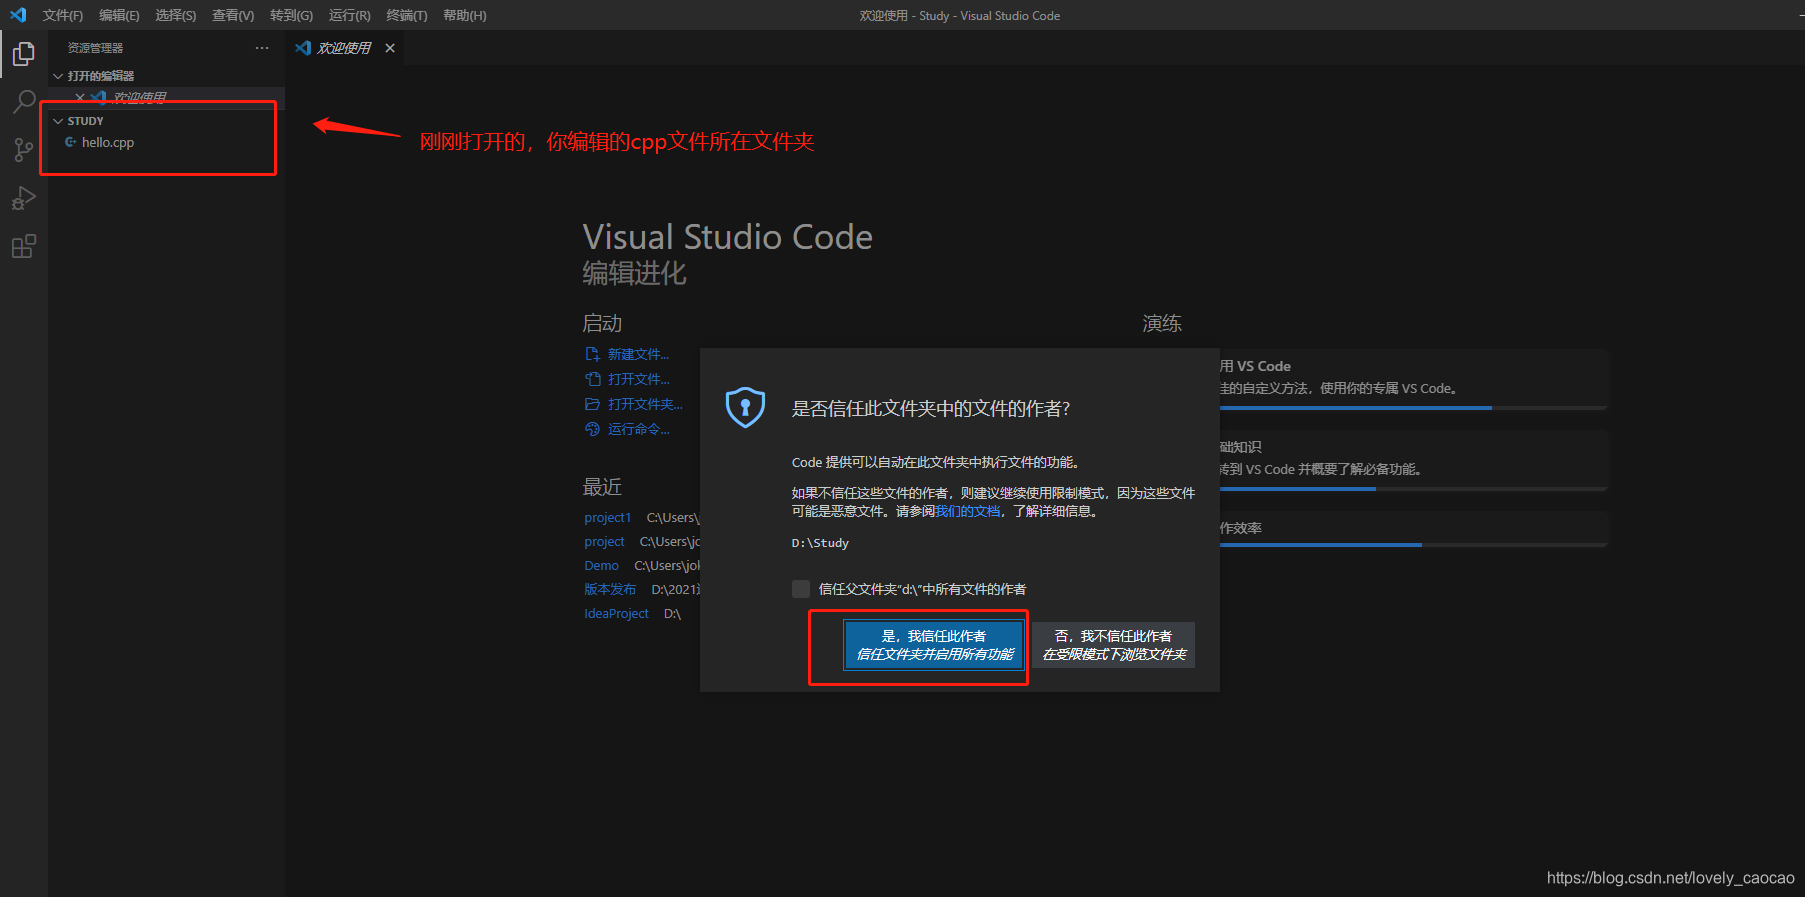Screen dimensions: 1805x897
Task: Click 否，我不信任此作者 button
Action: coord(1113,645)
